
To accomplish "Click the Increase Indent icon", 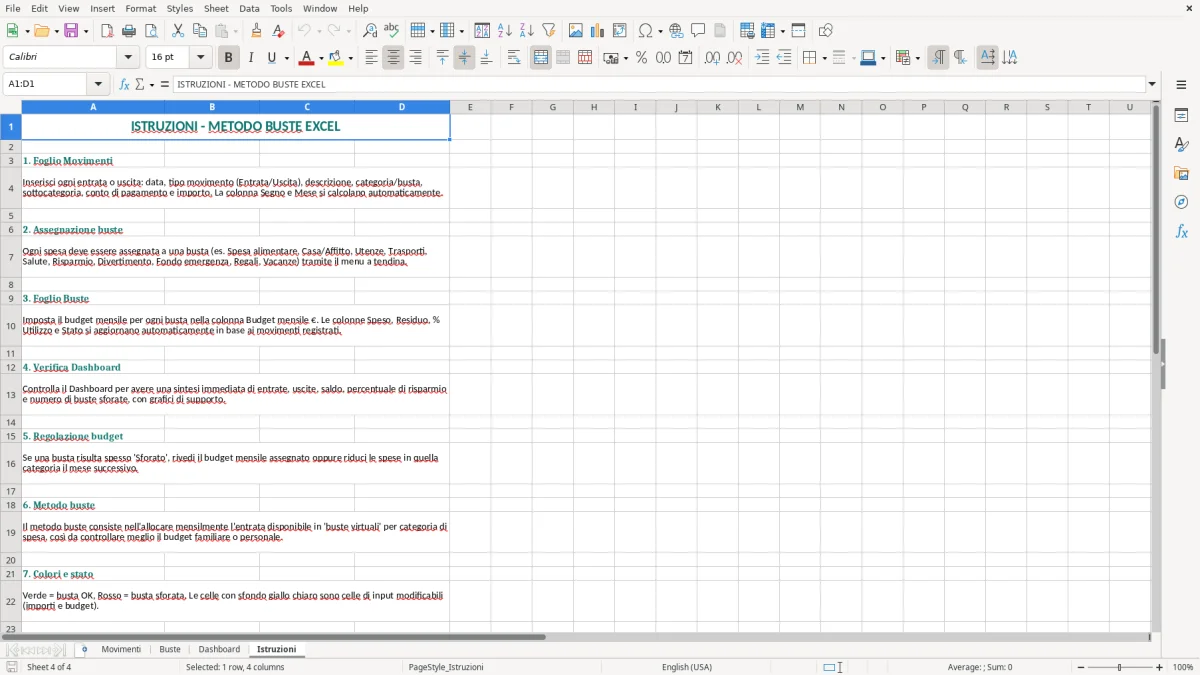I will pos(762,58).
